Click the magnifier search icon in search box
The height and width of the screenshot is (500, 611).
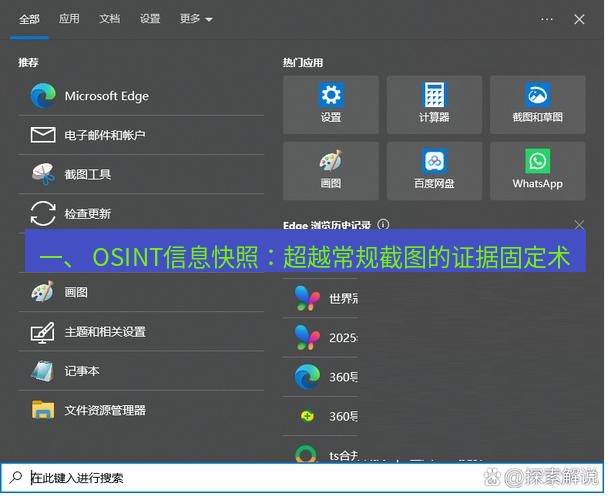(x=16, y=477)
